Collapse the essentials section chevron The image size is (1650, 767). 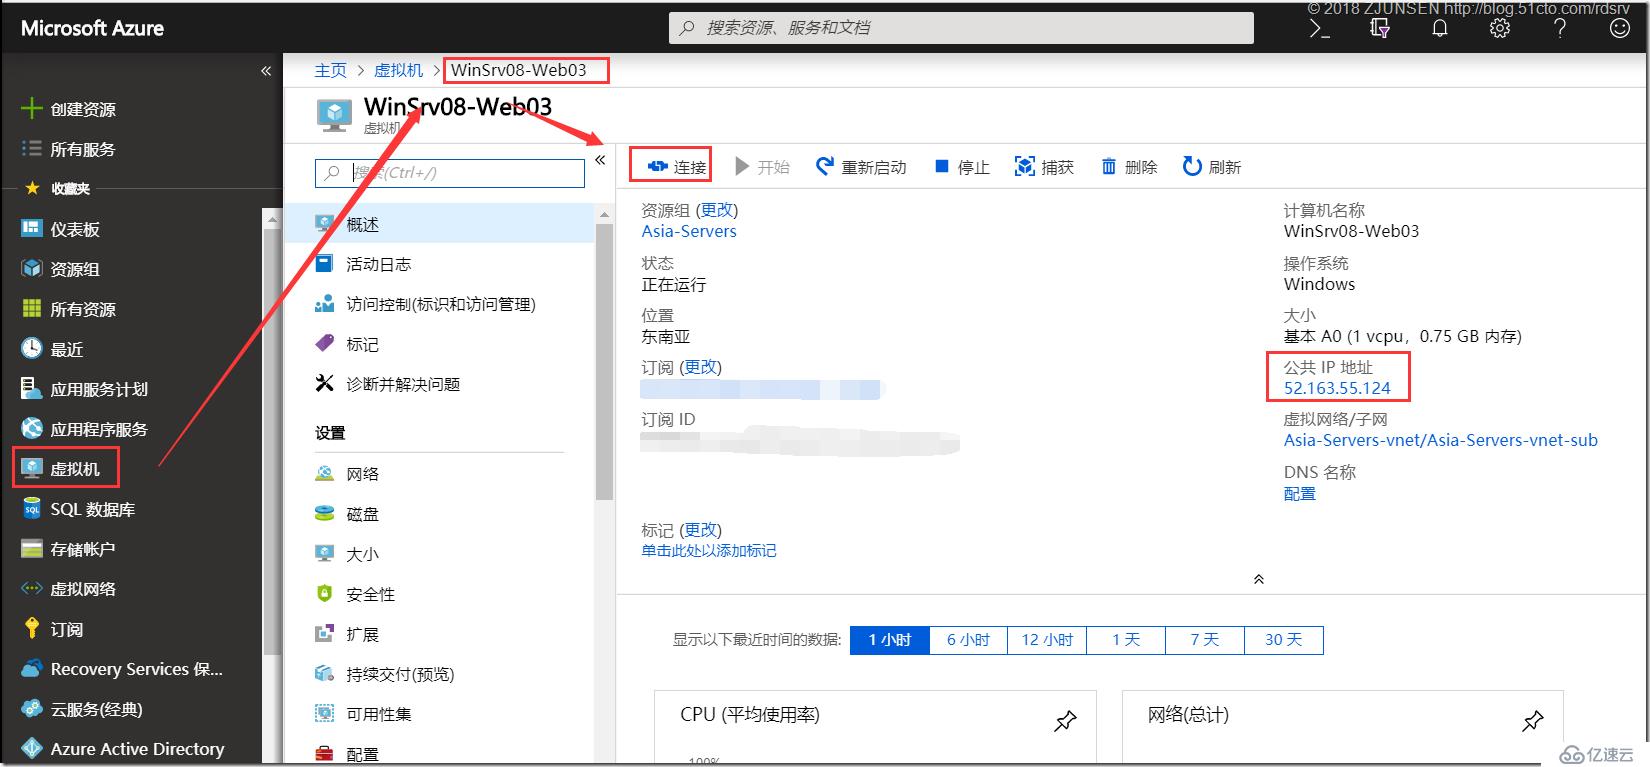pyautogui.click(x=1259, y=579)
